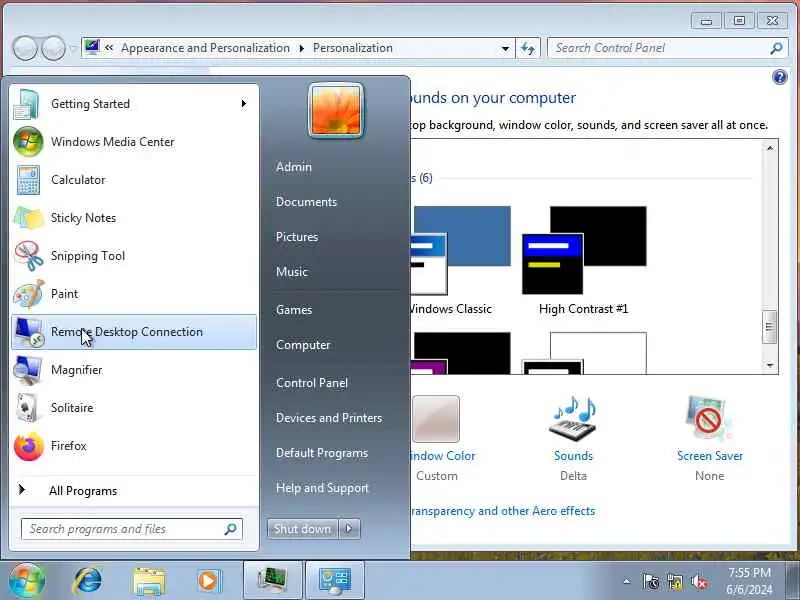
Task: Open Windows Explorer folder on taskbar
Action: click(148, 582)
